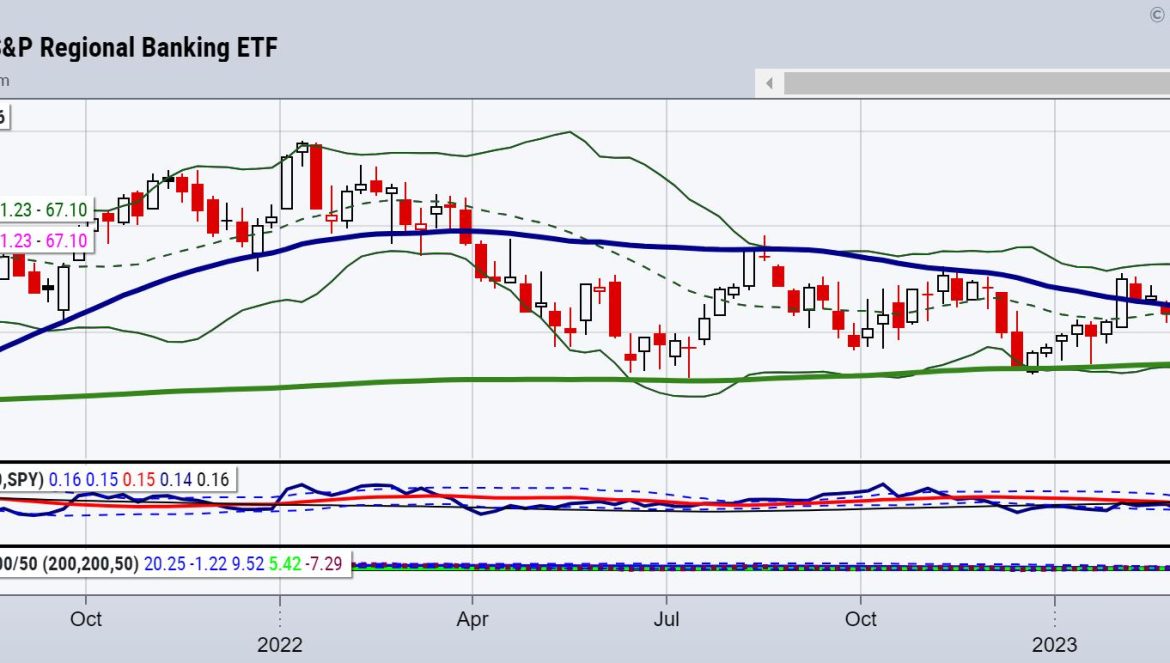Click the black '0.16' indicator value
This screenshot has height=663, width=1170.
click(x=213, y=480)
